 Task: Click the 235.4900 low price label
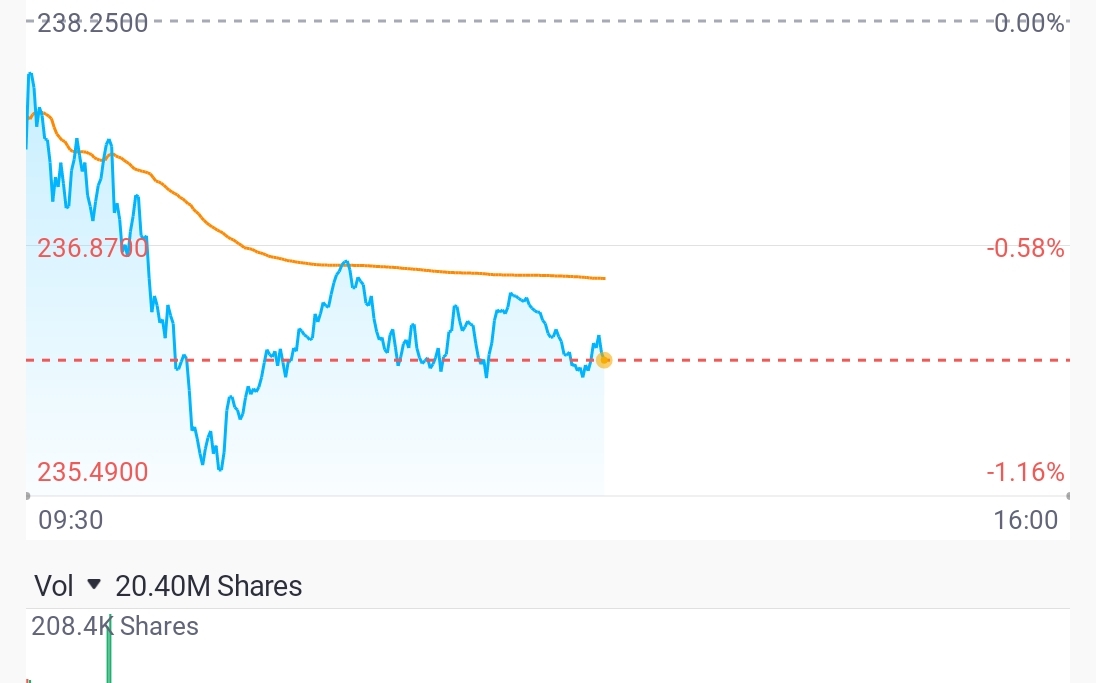[92, 472]
